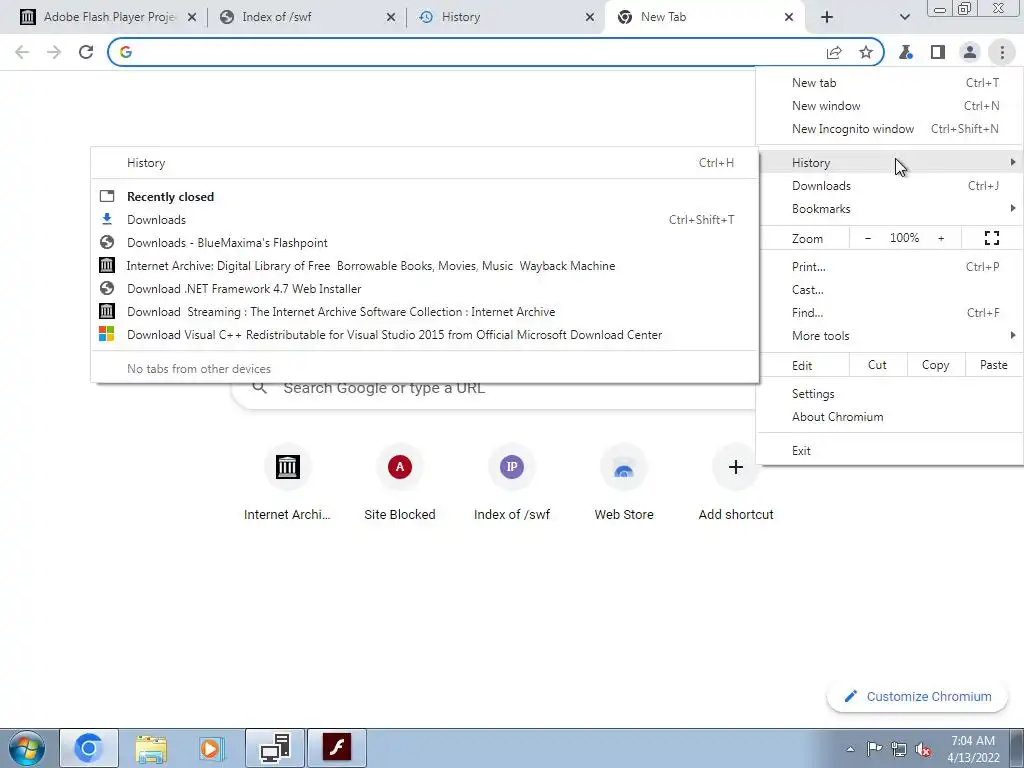This screenshot has height=768, width=1024.
Task: Click Paste in the Edit row
Action: coord(993,365)
